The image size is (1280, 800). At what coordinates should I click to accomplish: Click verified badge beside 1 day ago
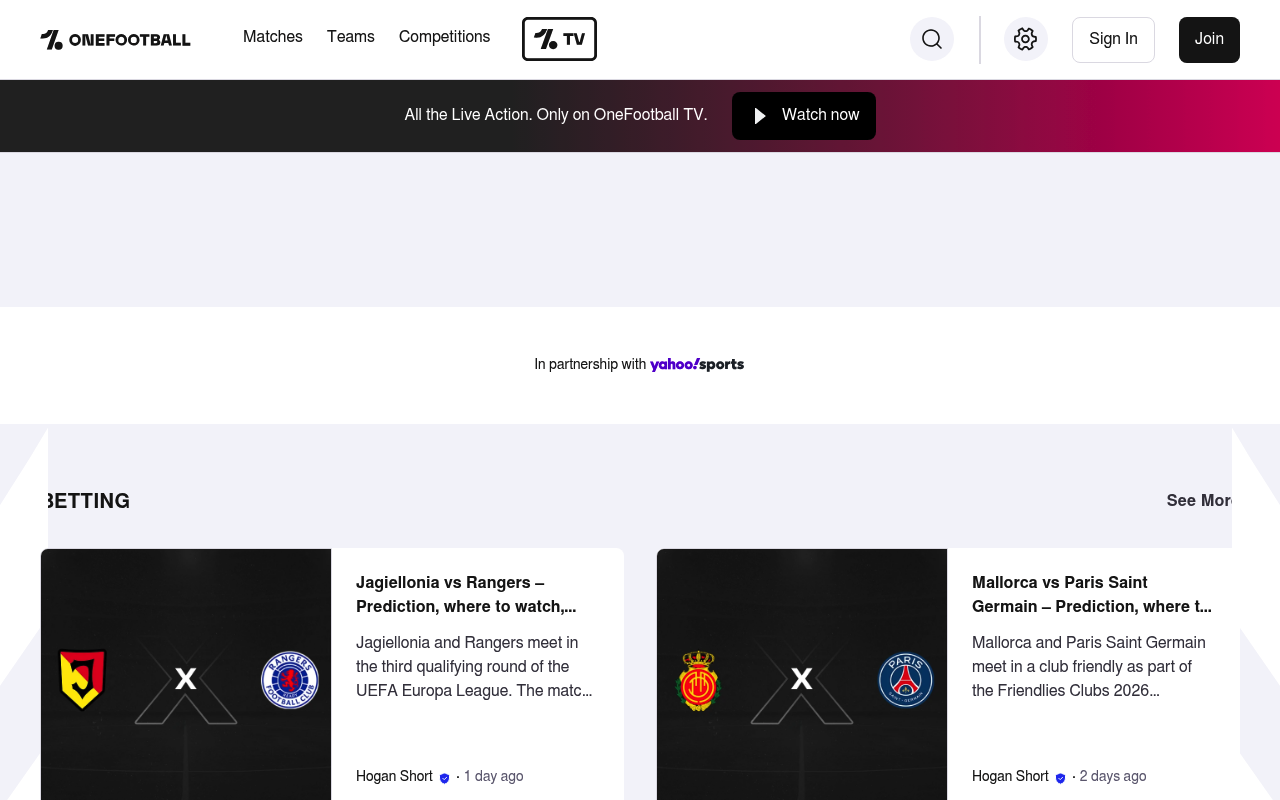click(445, 778)
